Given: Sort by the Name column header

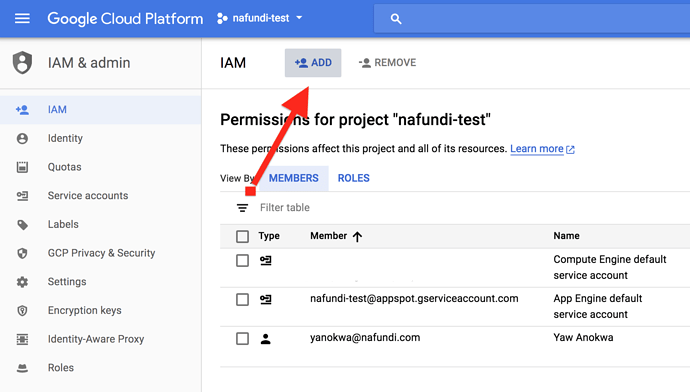Looking at the screenshot, I should [566, 236].
